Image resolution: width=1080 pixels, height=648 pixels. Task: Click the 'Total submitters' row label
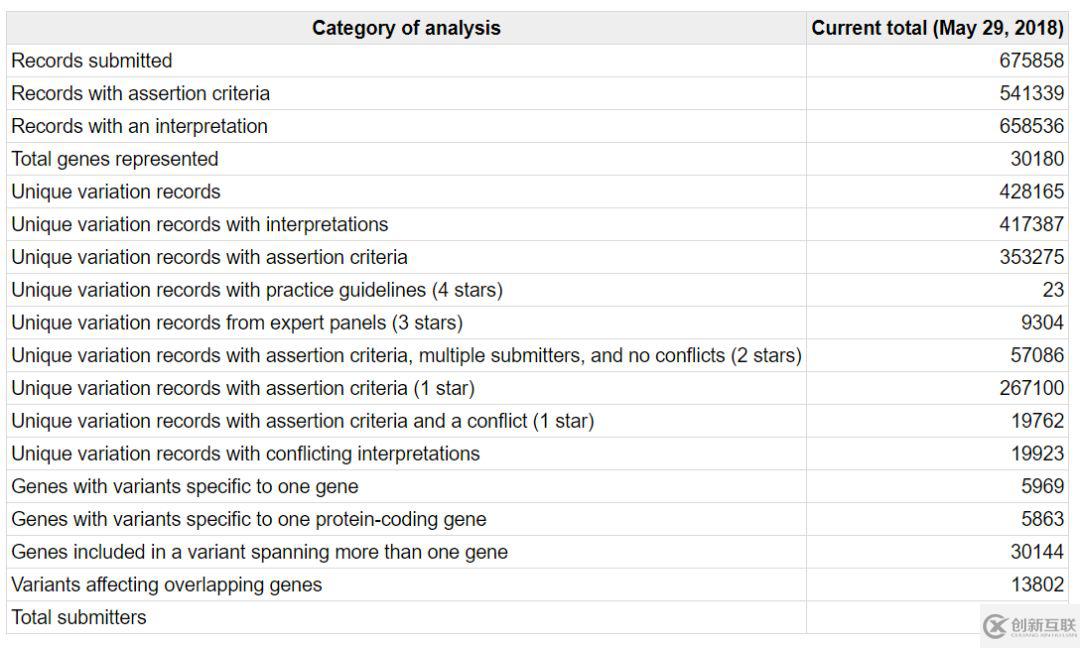pyautogui.click(x=79, y=618)
